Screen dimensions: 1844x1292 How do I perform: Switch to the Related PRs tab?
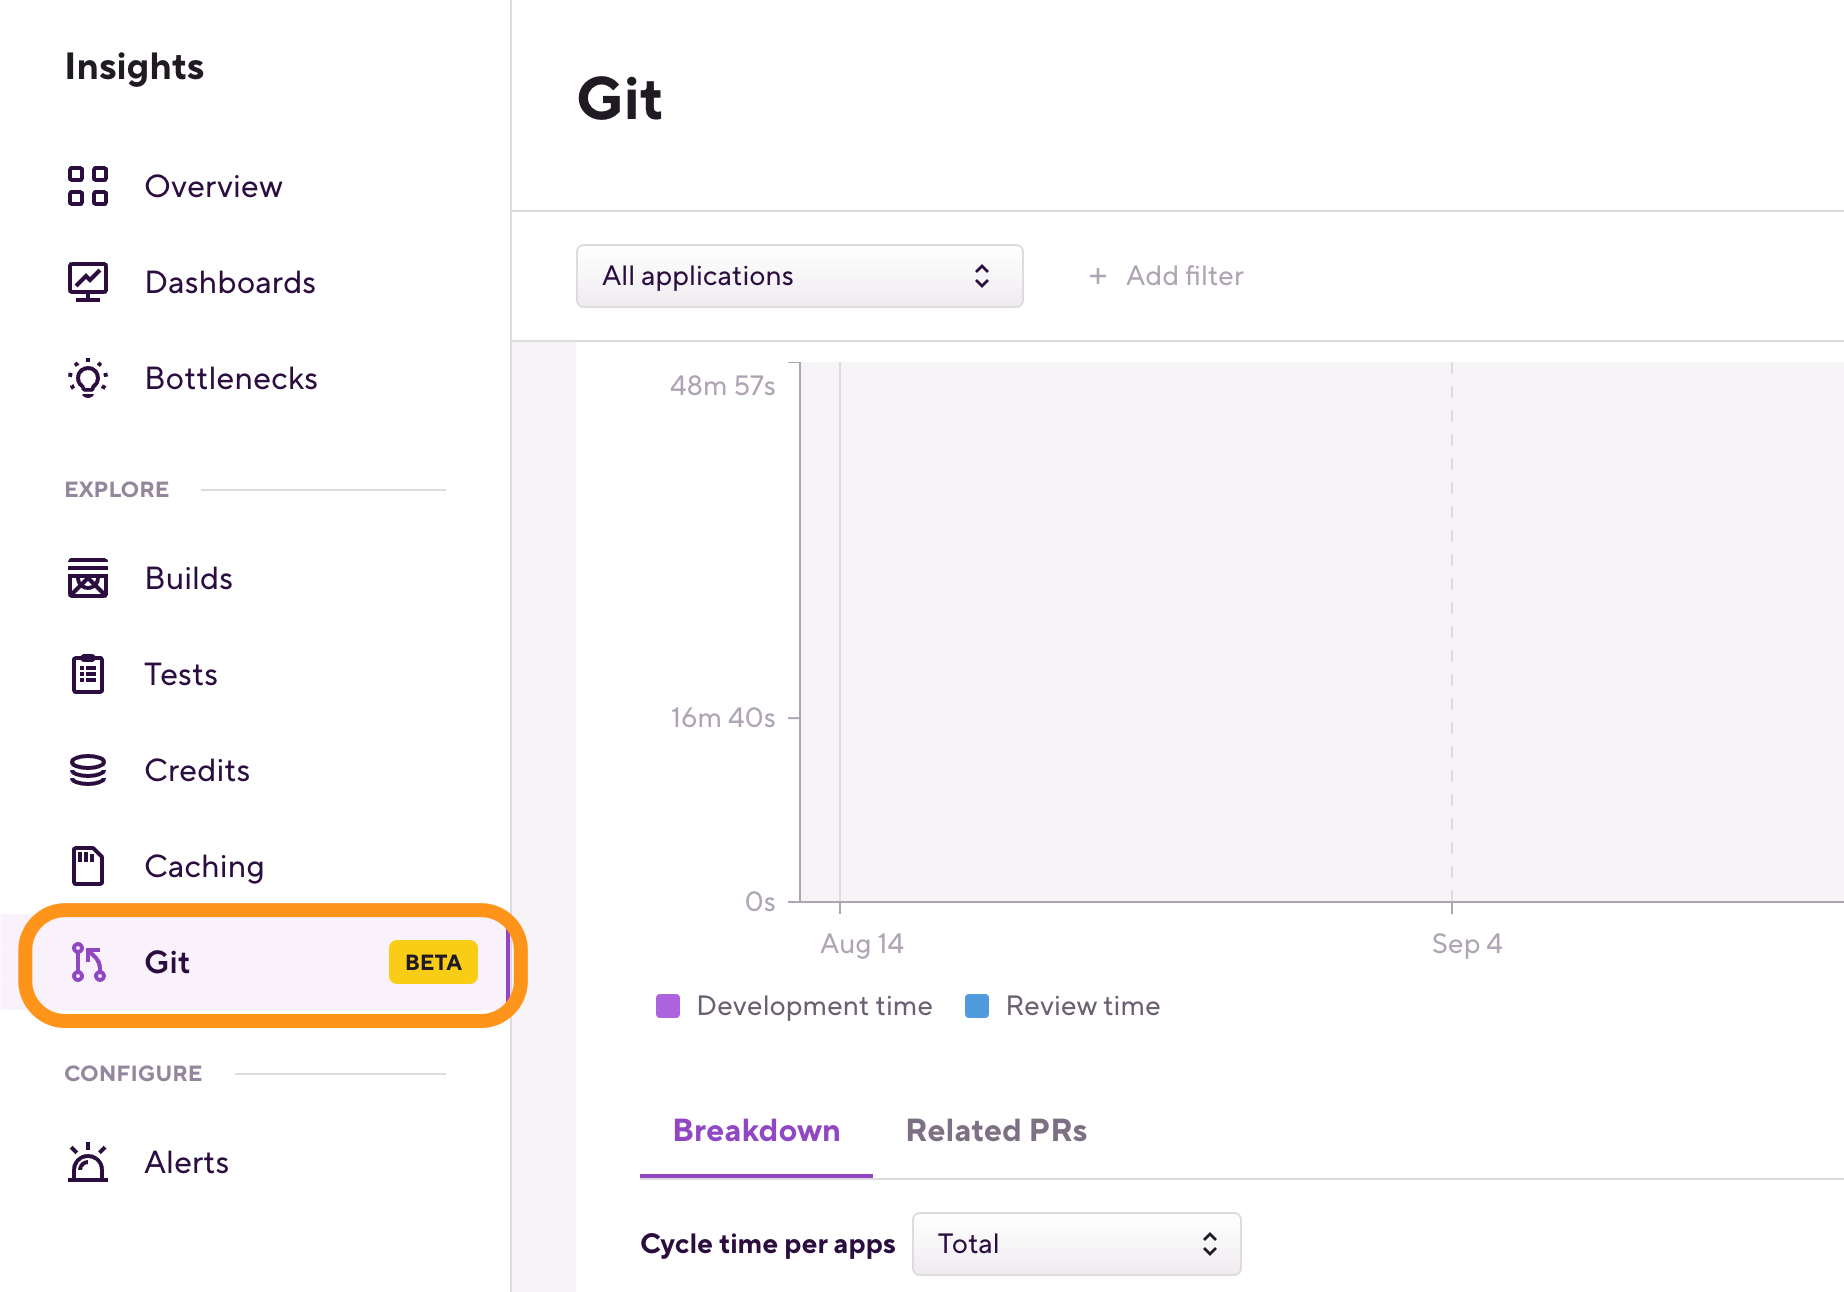click(995, 1130)
